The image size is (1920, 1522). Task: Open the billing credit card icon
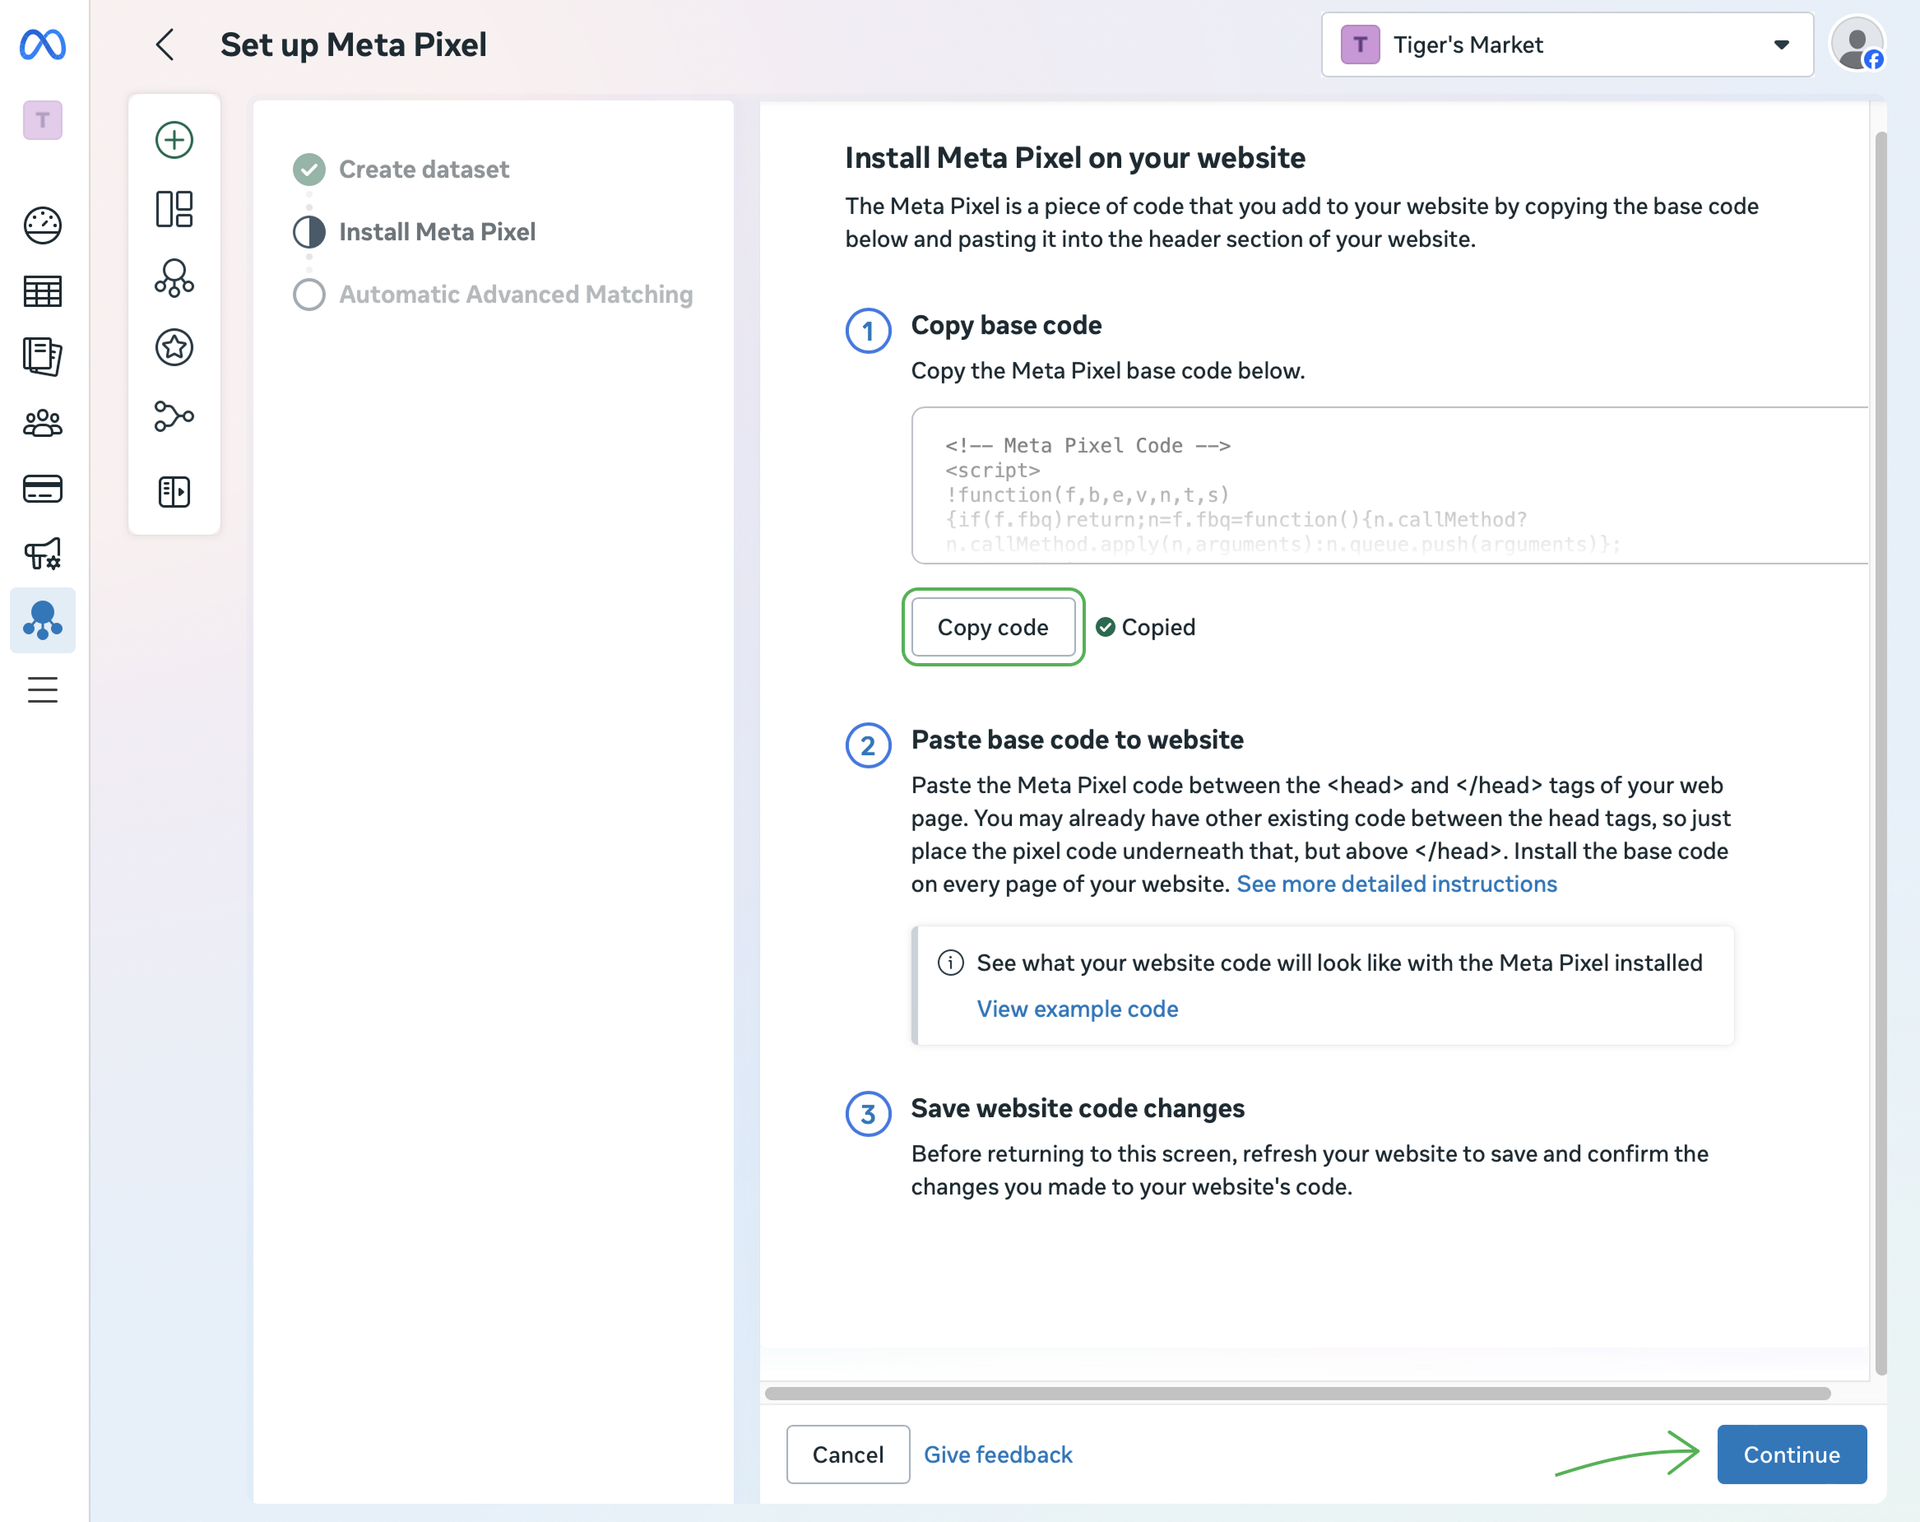(42, 489)
